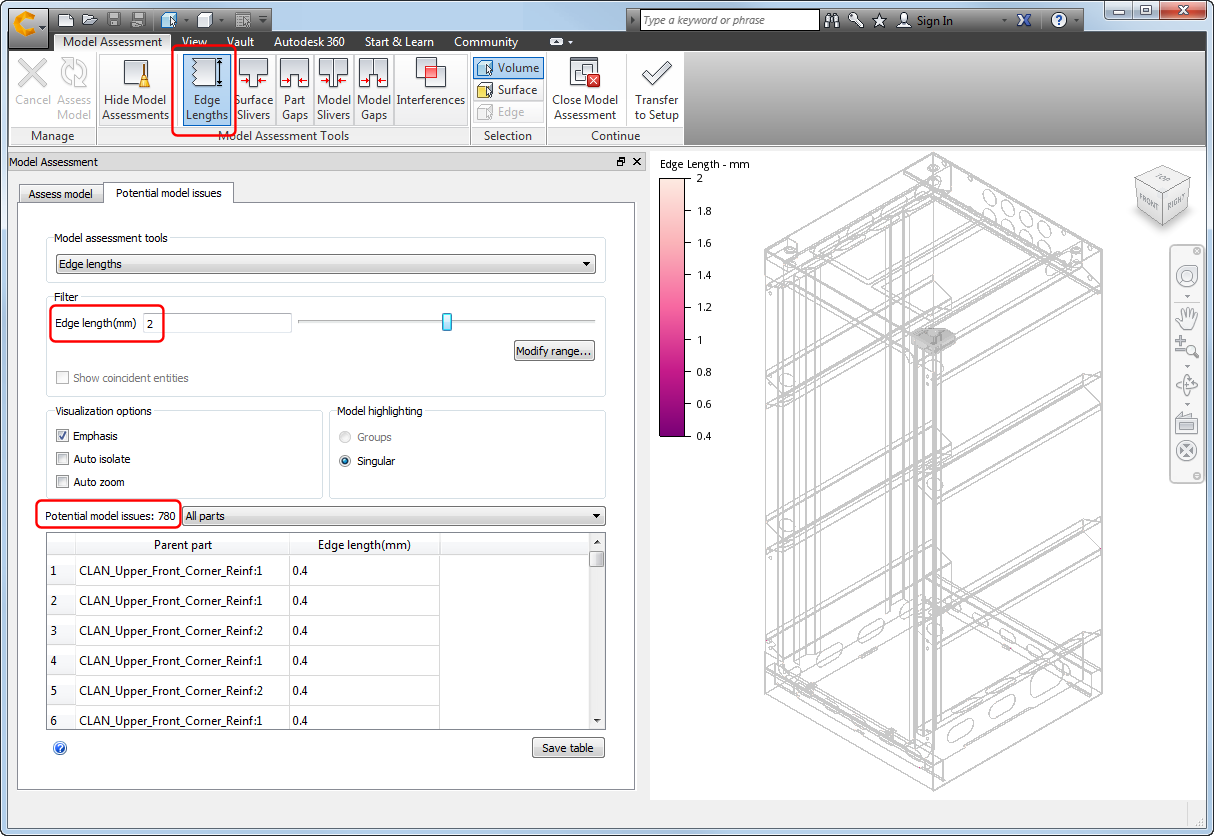Click the Open folder icon in quick access toolbar
Screen dimensions: 1214x836
90,20
